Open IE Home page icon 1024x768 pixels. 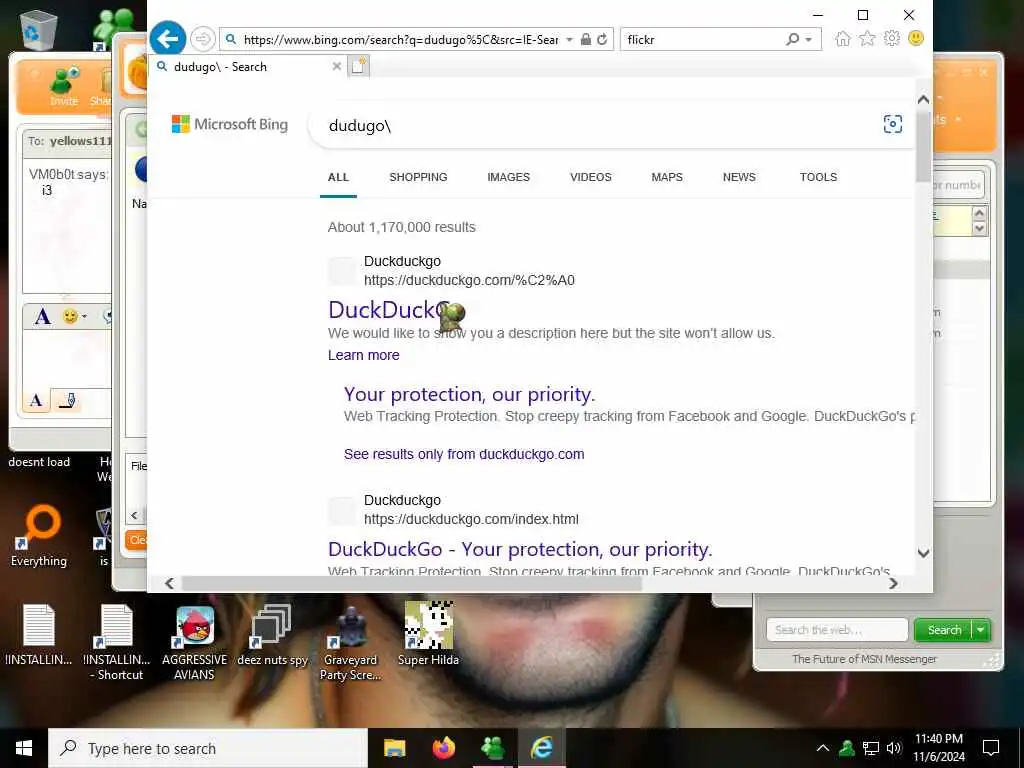[842, 39]
